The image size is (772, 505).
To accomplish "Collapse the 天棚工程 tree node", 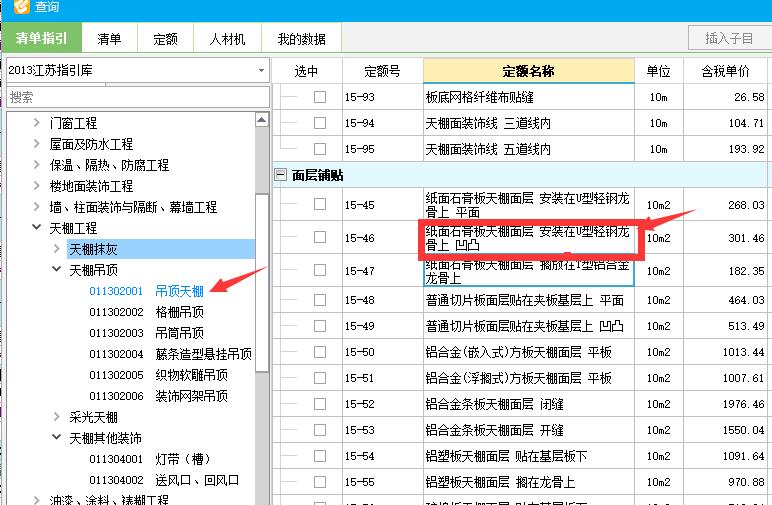I will coord(36,227).
